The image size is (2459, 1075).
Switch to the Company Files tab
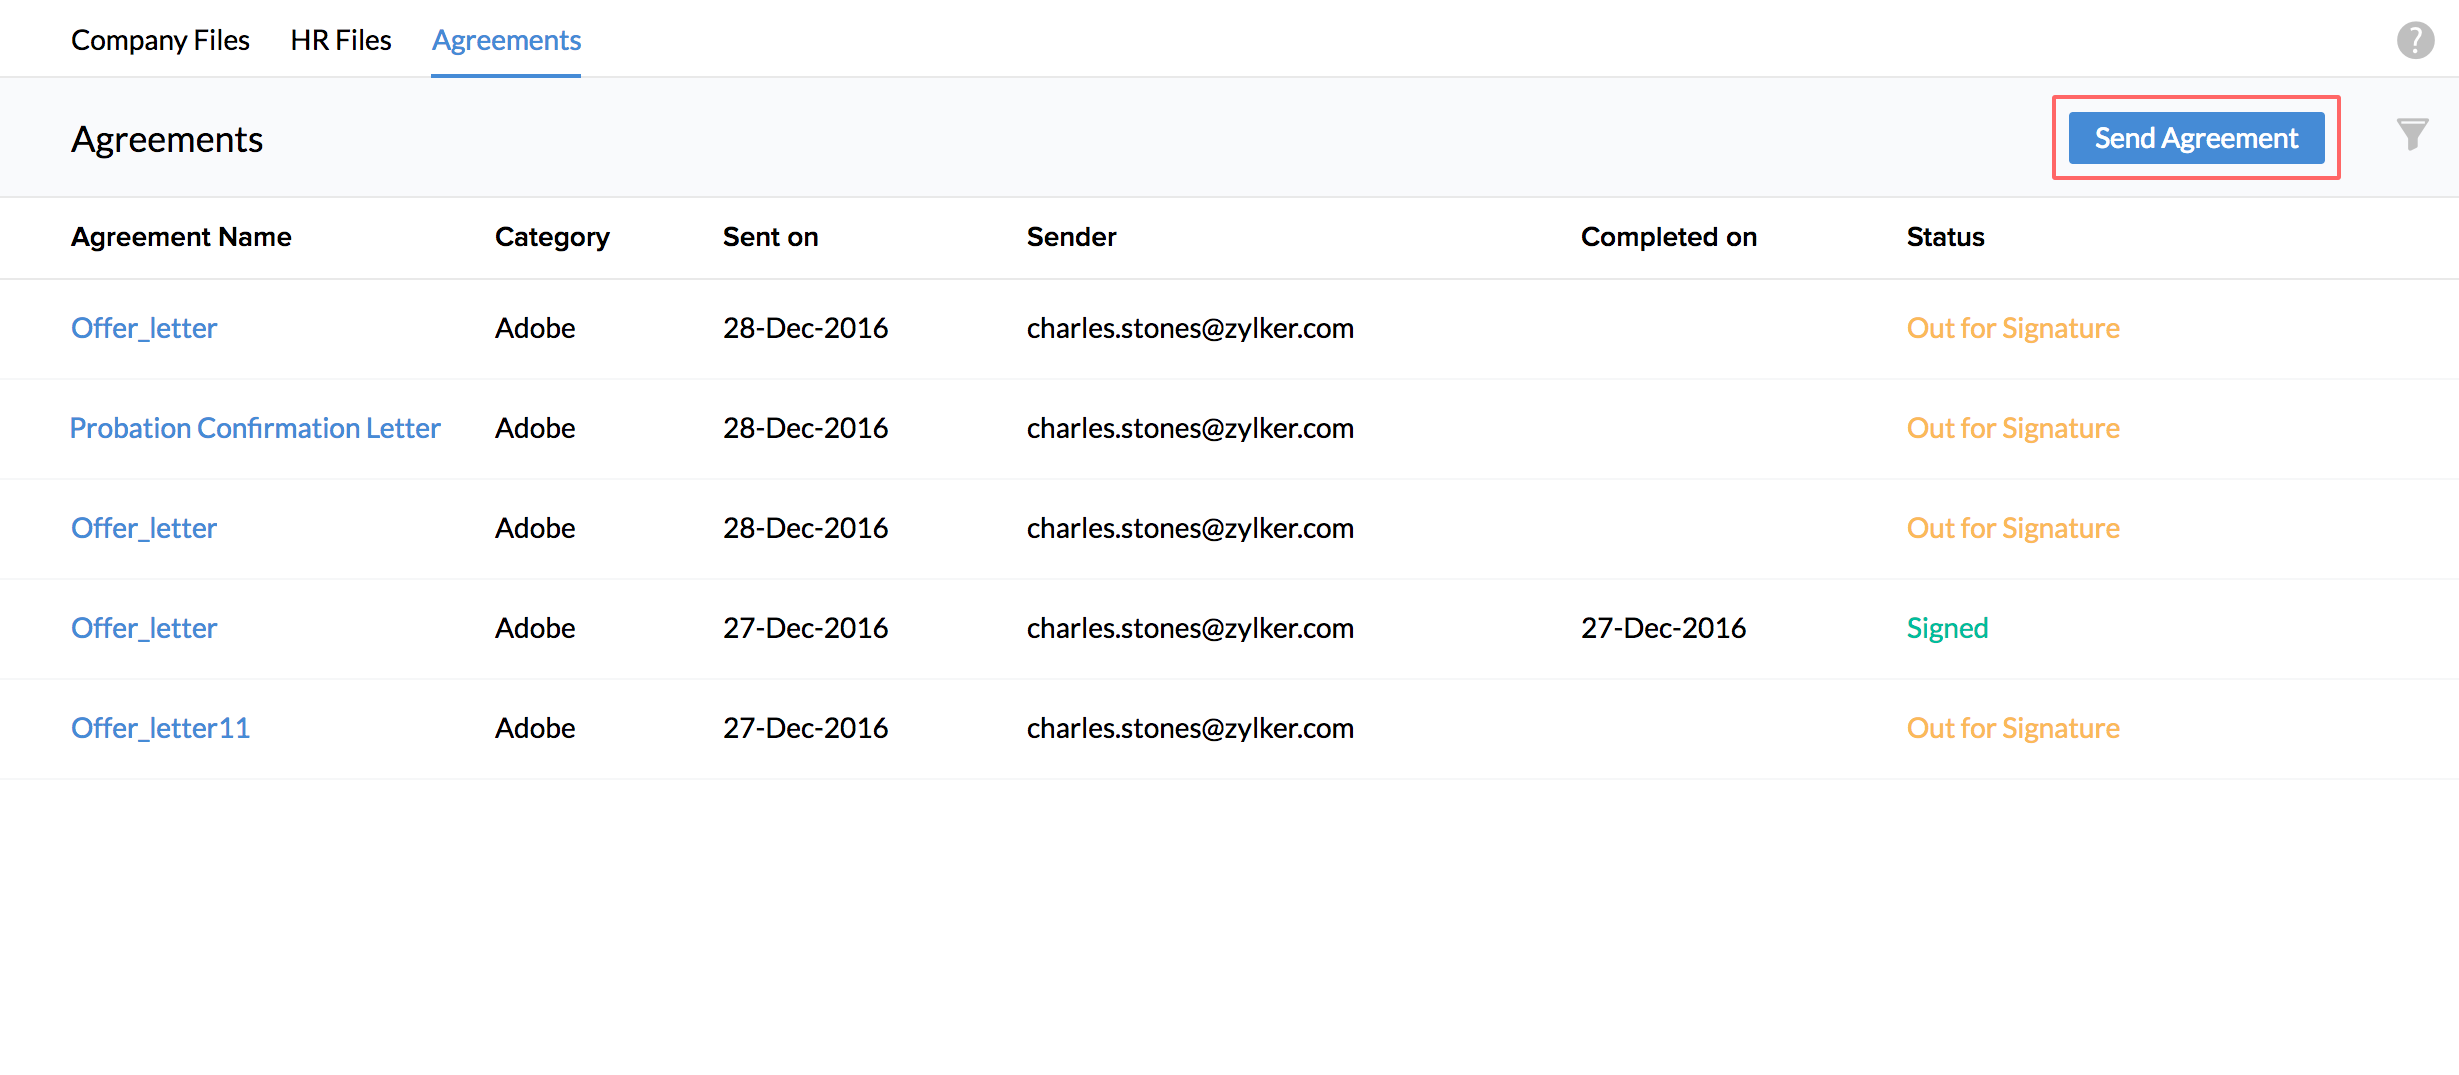tap(160, 40)
